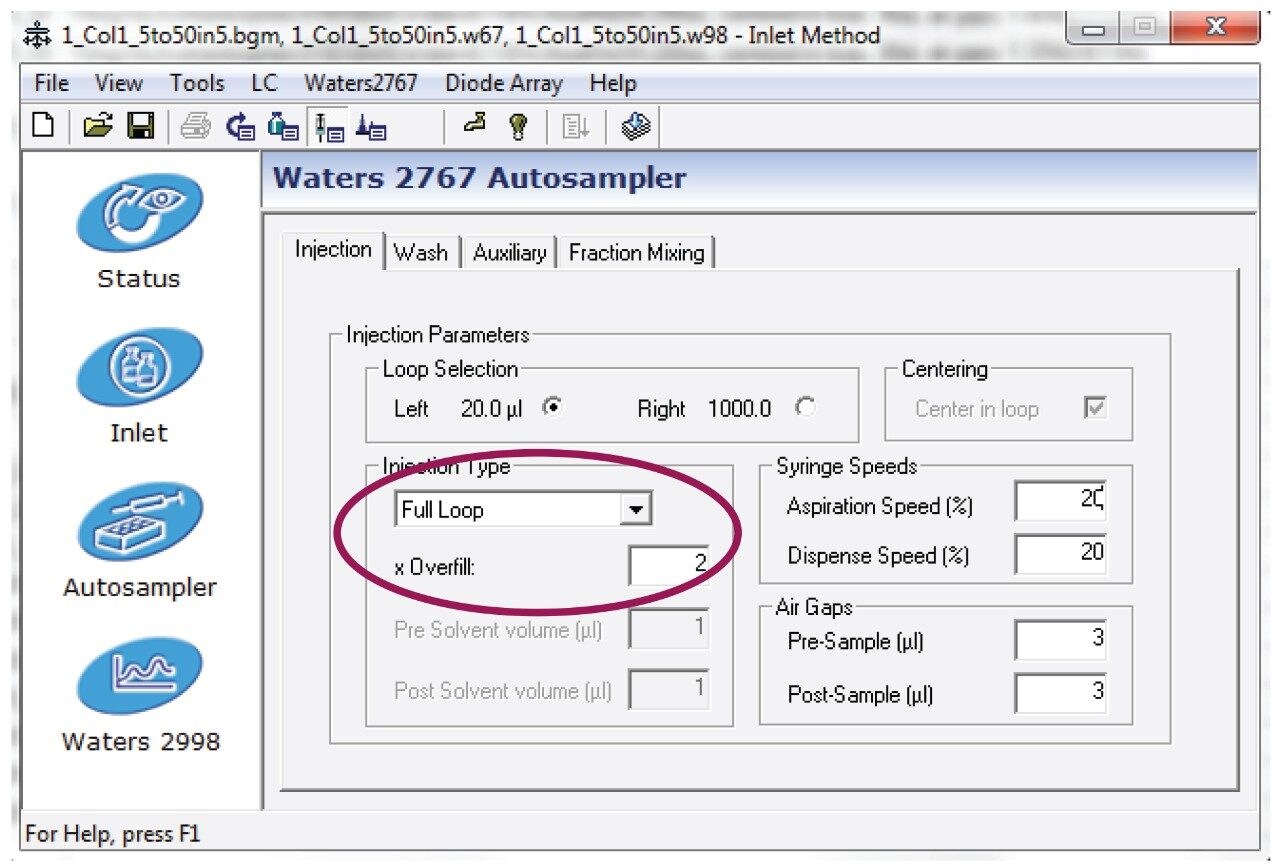Save the method with floppy icon
Image resolution: width=1280 pixels, height=867 pixels.
click(x=140, y=126)
